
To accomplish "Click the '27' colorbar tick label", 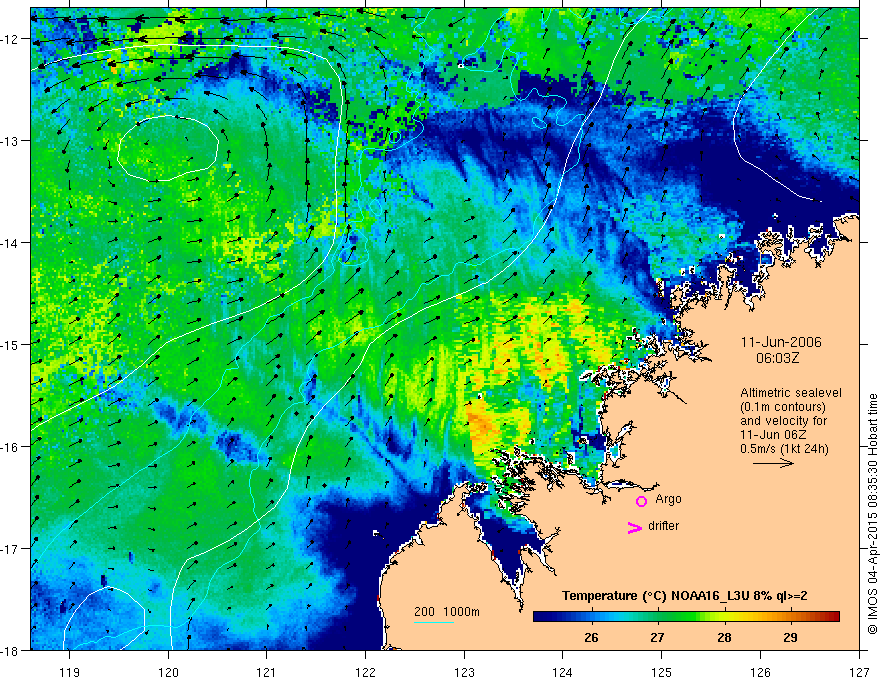I will tap(657, 637).
